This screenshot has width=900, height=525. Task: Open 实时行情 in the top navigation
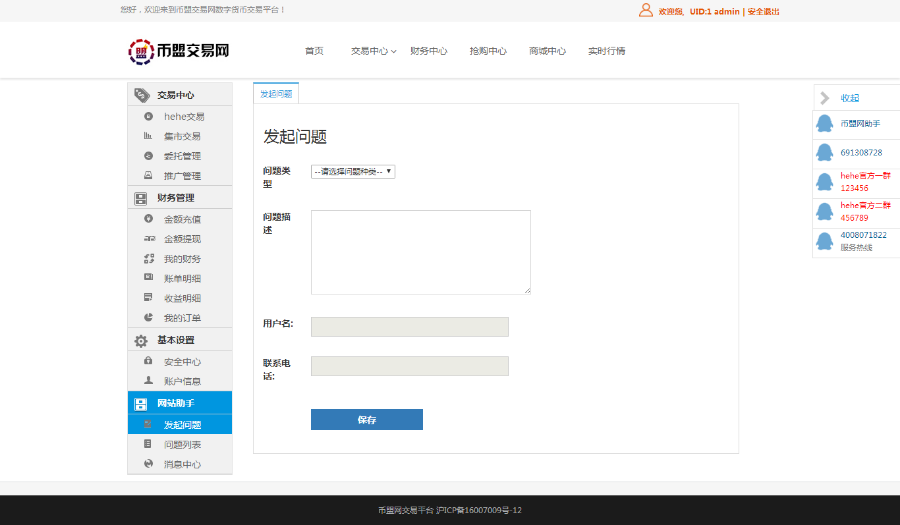[x=607, y=51]
